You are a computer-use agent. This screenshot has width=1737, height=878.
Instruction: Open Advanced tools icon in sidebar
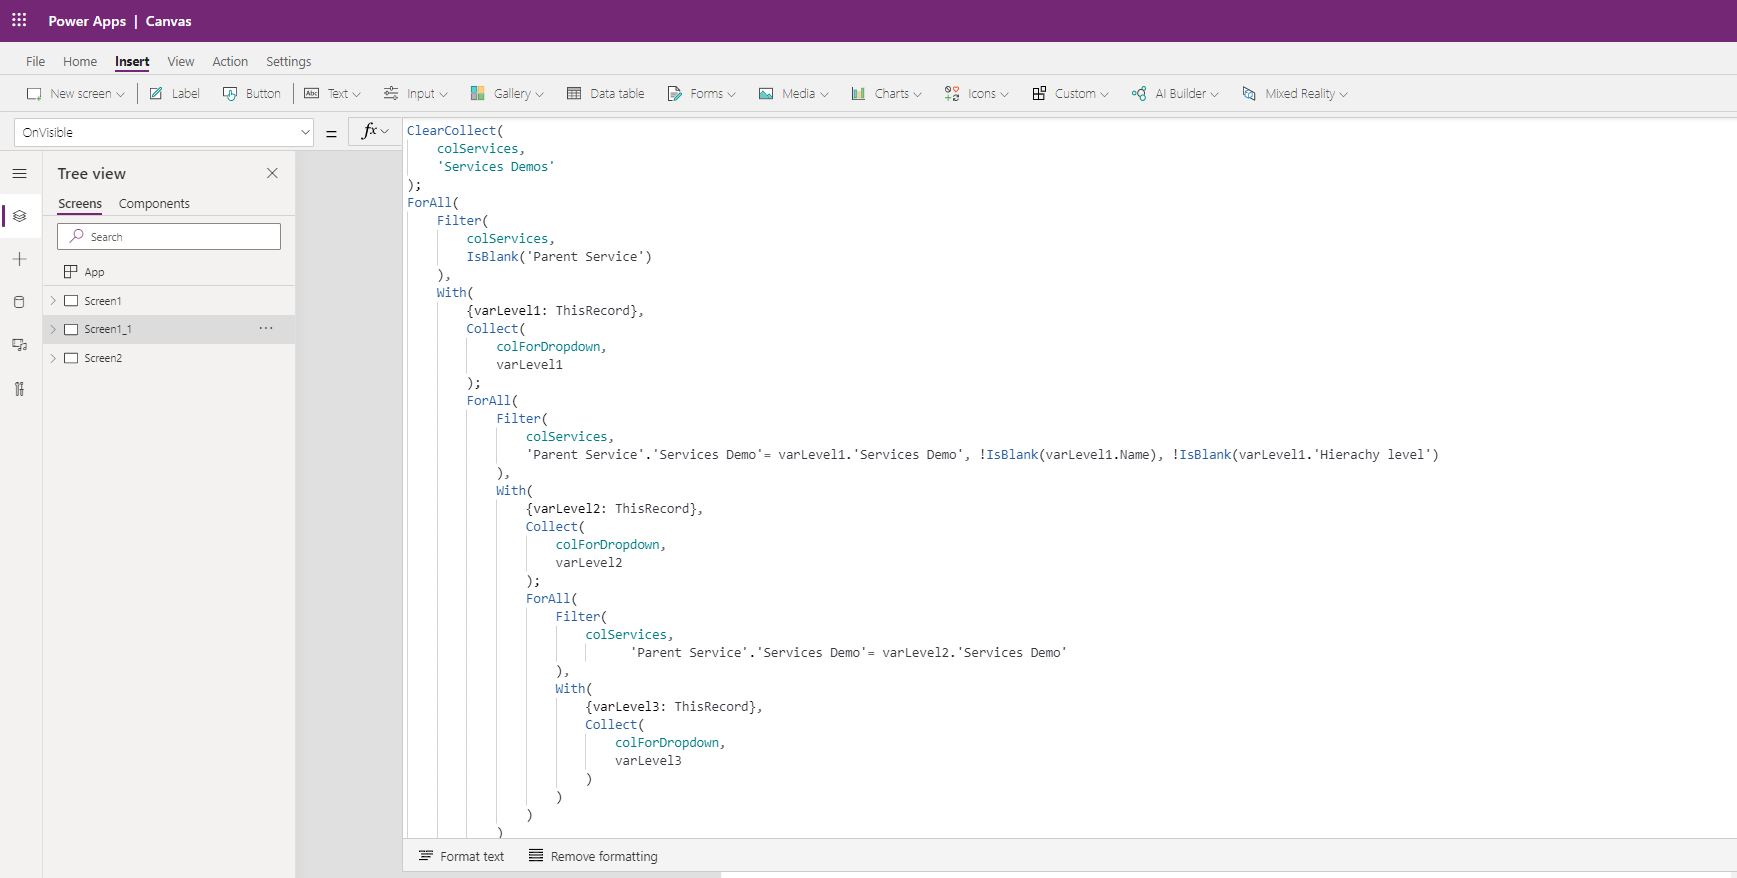(19, 389)
